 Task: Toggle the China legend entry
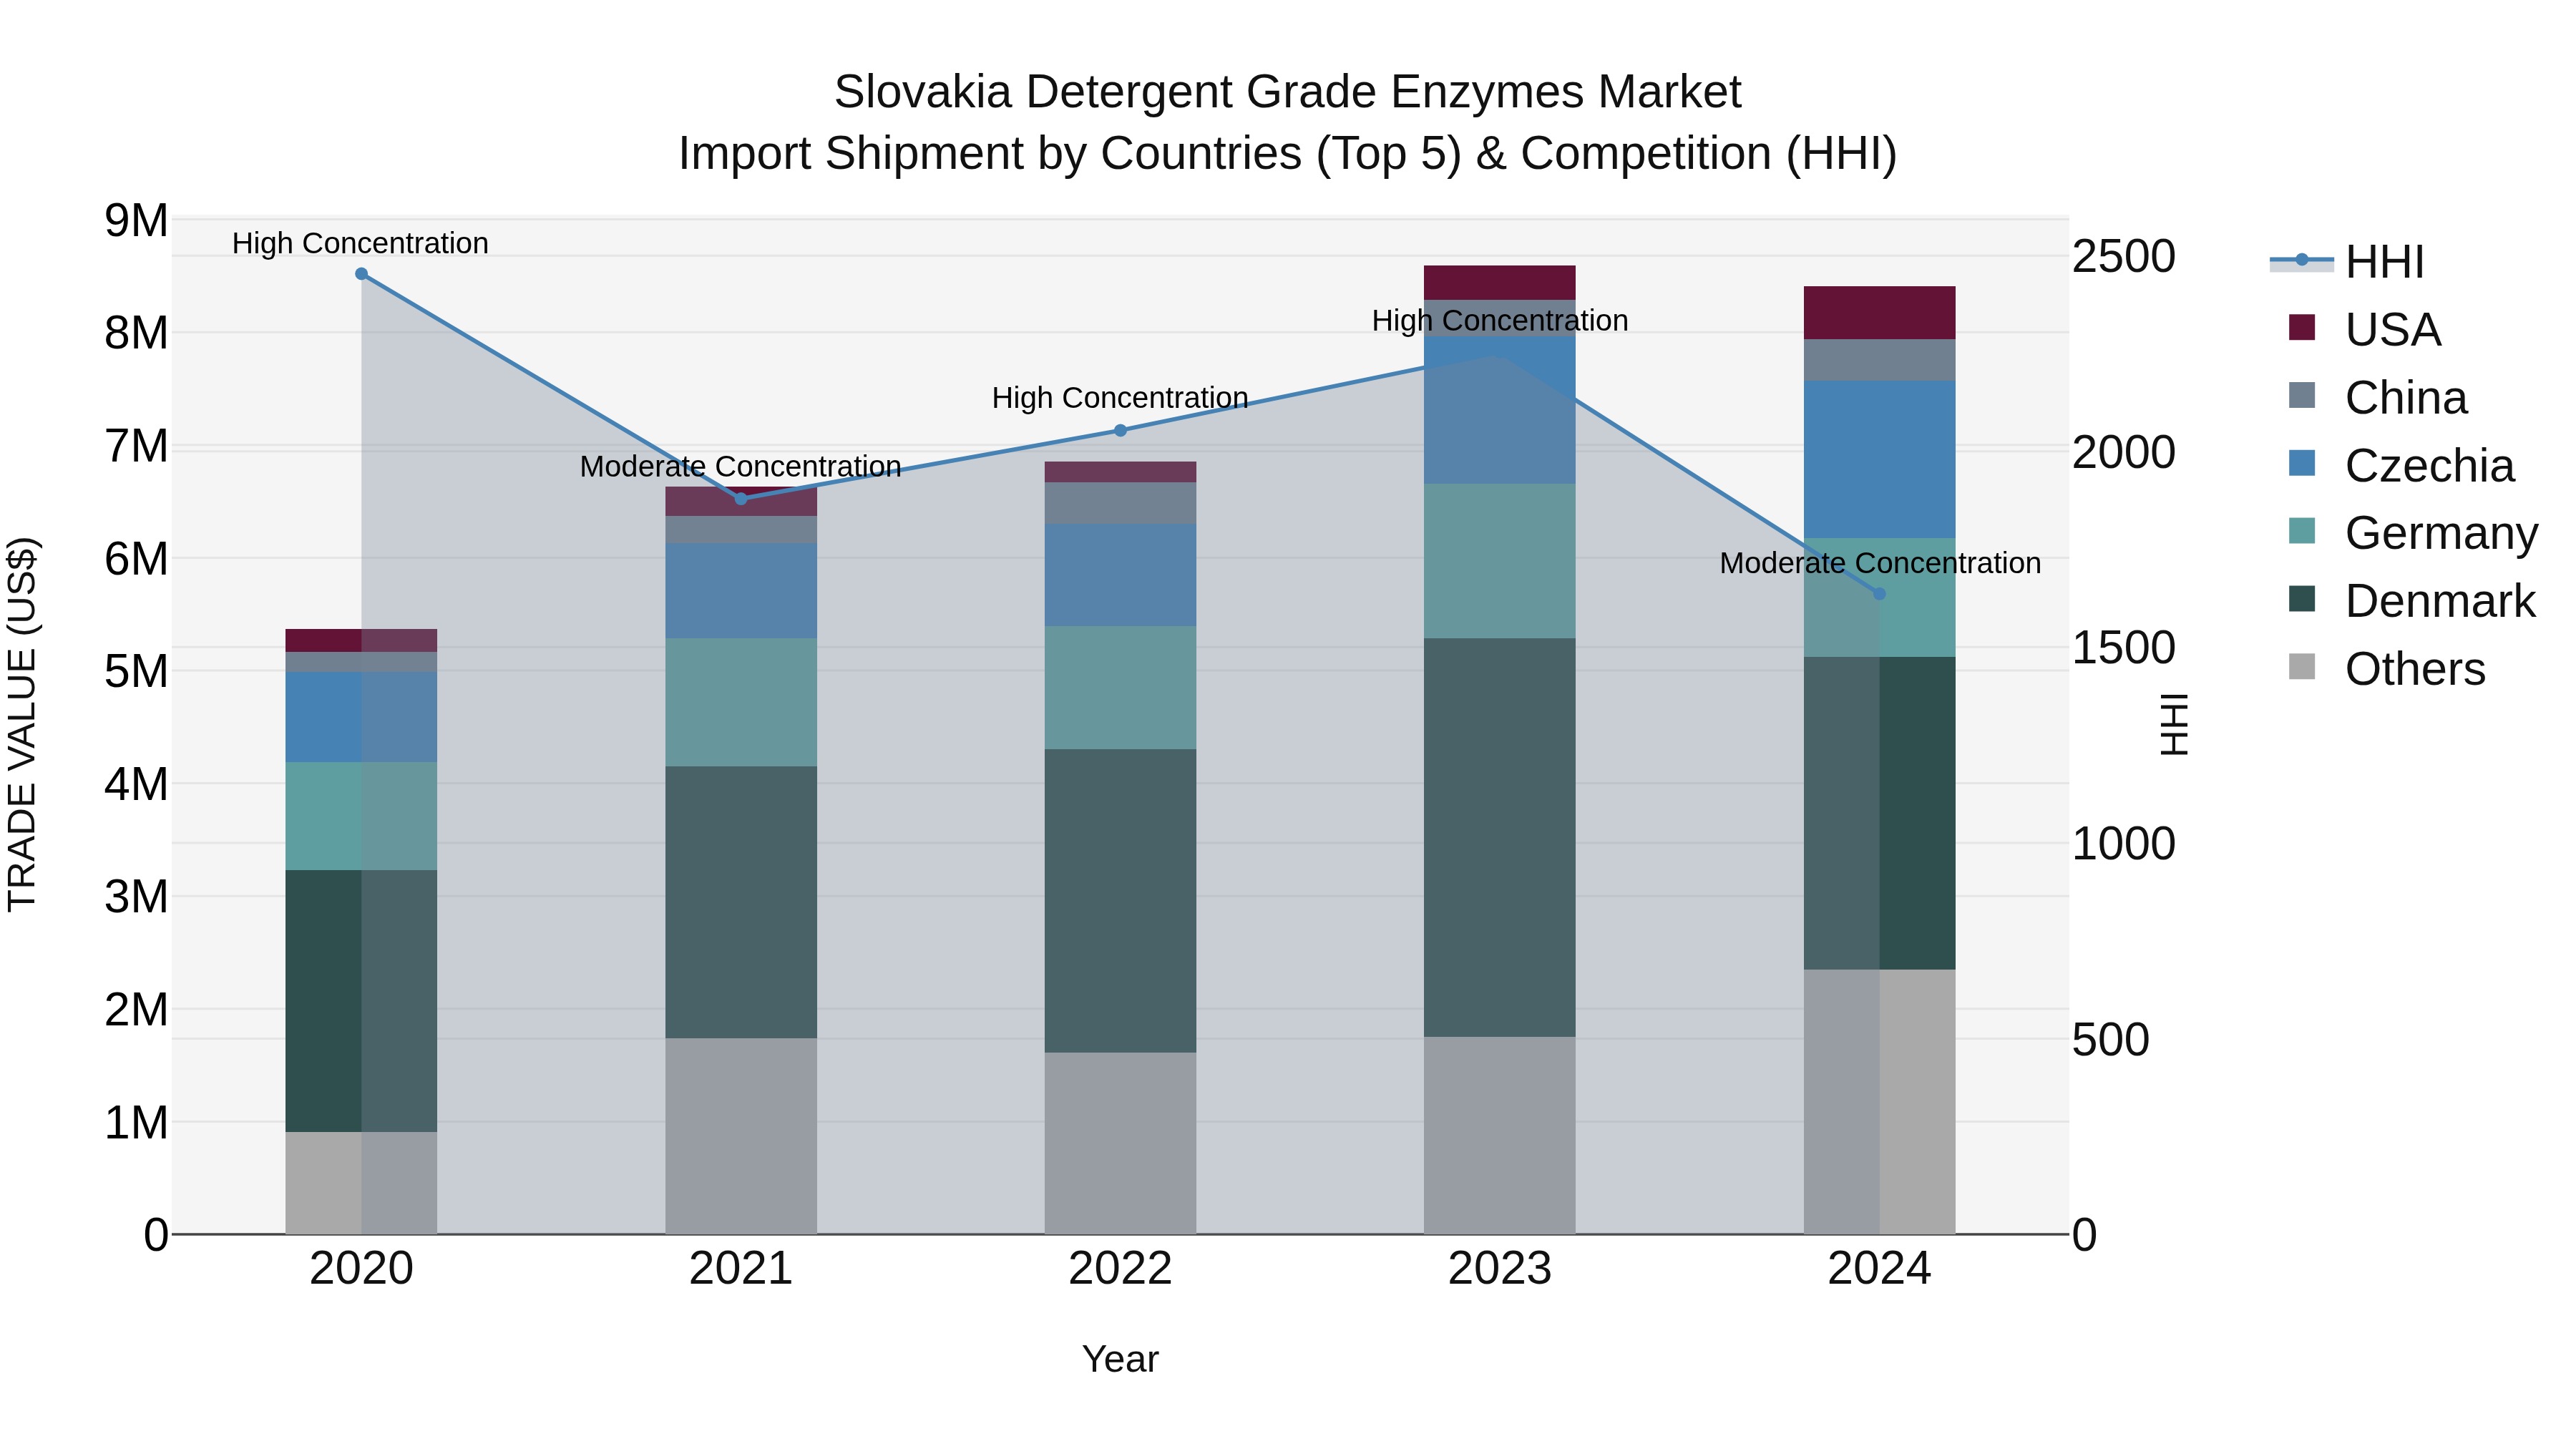(2379, 397)
